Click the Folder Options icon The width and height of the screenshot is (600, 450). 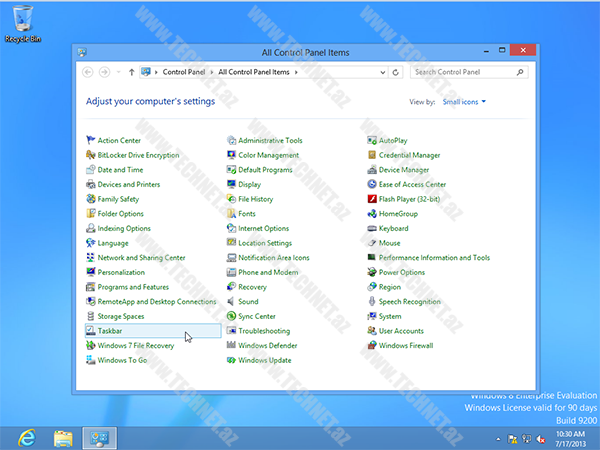91,214
